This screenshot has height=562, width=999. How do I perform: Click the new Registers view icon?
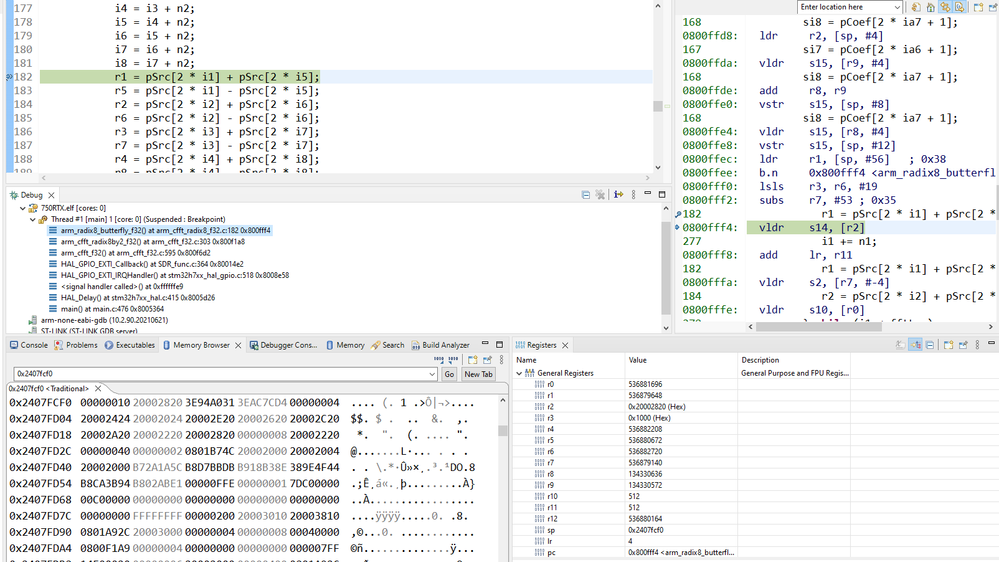pyautogui.click(x=948, y=345)
